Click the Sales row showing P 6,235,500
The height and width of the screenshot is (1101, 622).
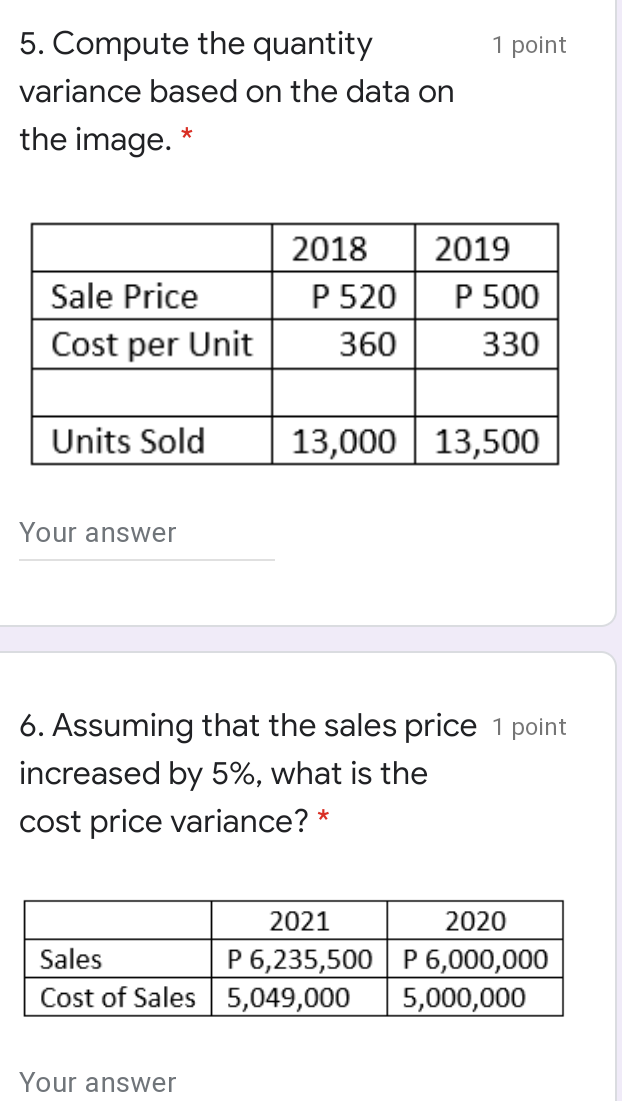300,961
